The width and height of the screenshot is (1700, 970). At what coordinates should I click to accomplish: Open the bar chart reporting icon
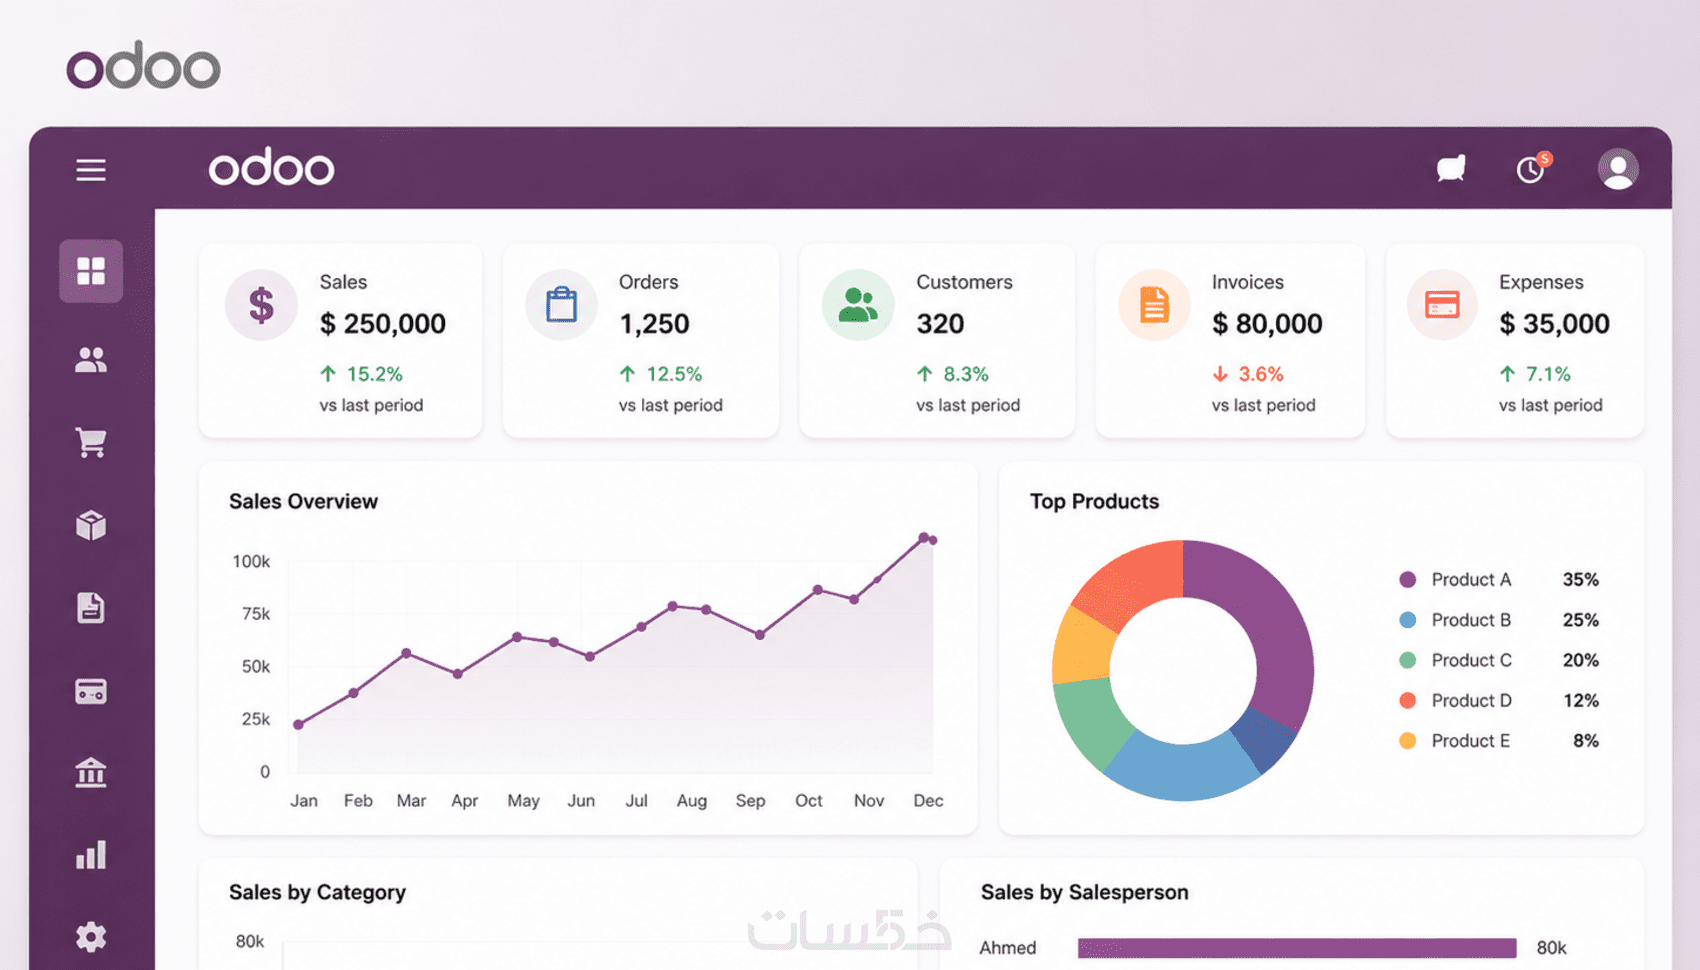click(x=91, y=855)
